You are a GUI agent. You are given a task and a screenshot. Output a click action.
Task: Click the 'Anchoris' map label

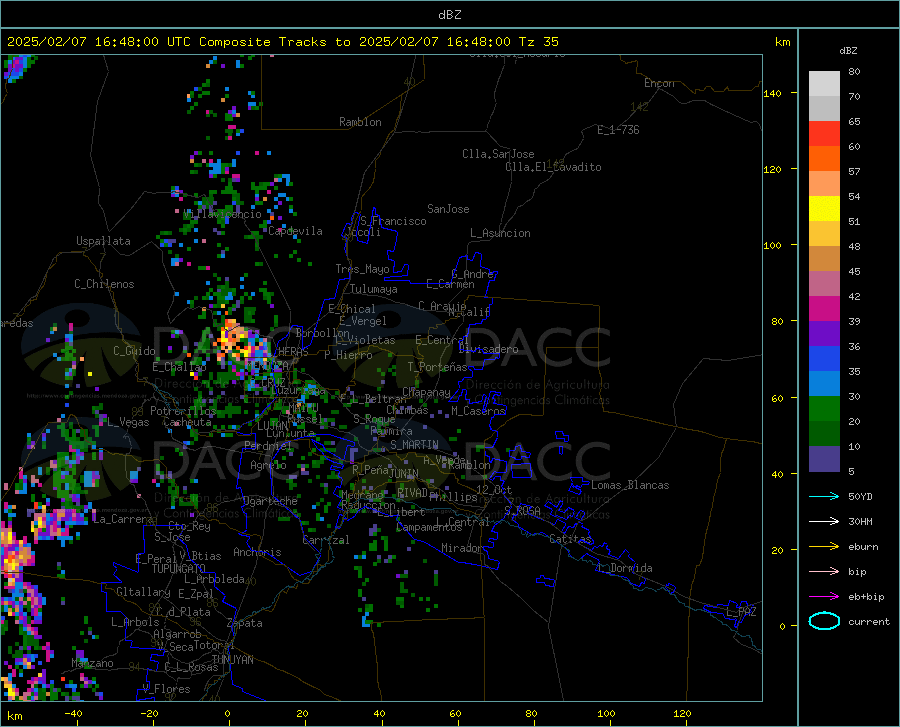point(257,553)
